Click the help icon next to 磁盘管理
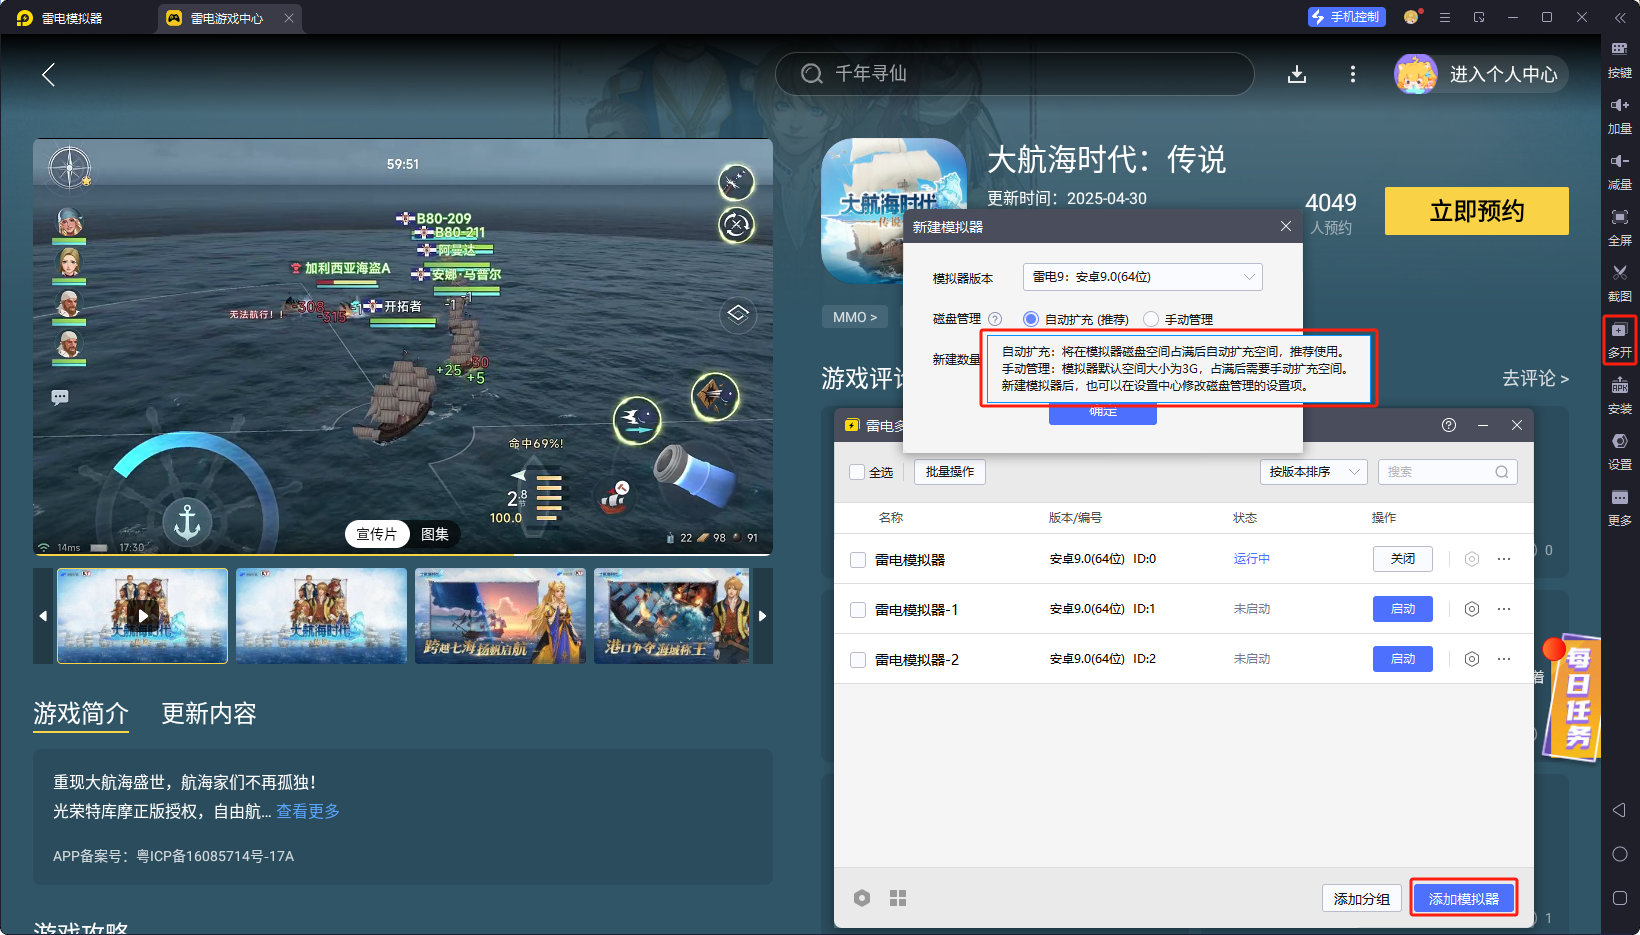The height and width of the screenshot is (935, 1640). pyautogui.click(x=995, y=319)
